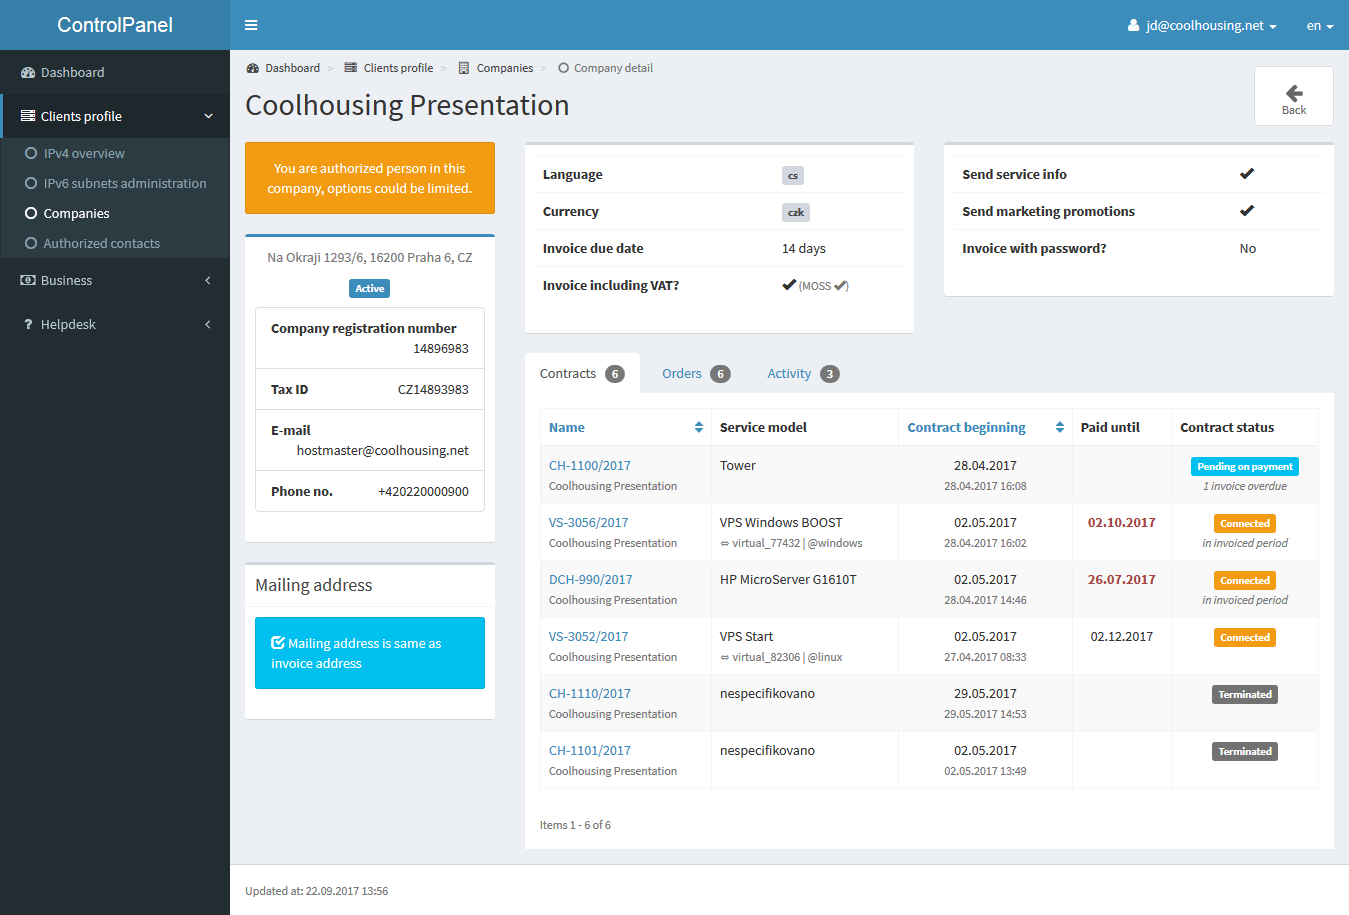This screenshot has height=915, width=1349.
Task: Click the Name column header
Action: [567, 427]
